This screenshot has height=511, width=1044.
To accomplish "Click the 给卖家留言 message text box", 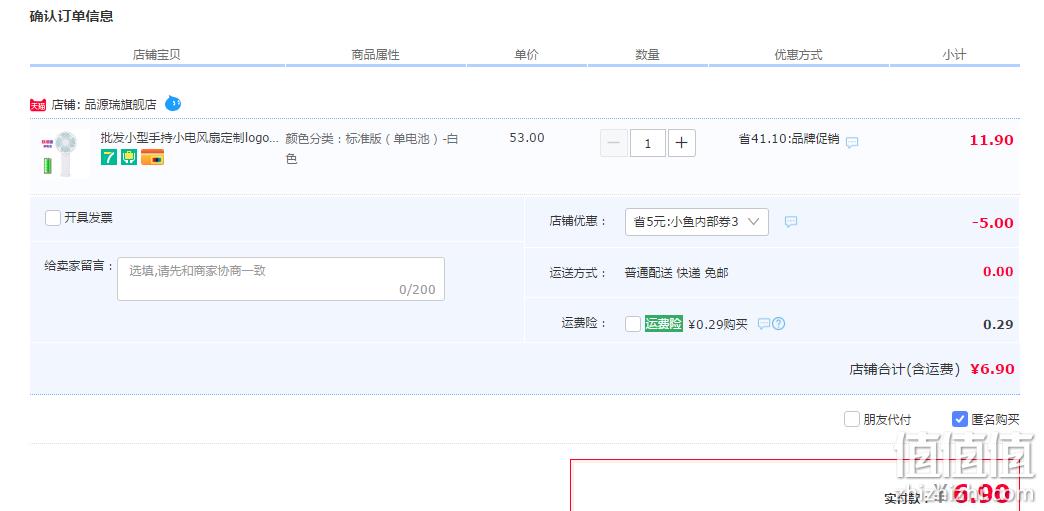I will (281, 278).
